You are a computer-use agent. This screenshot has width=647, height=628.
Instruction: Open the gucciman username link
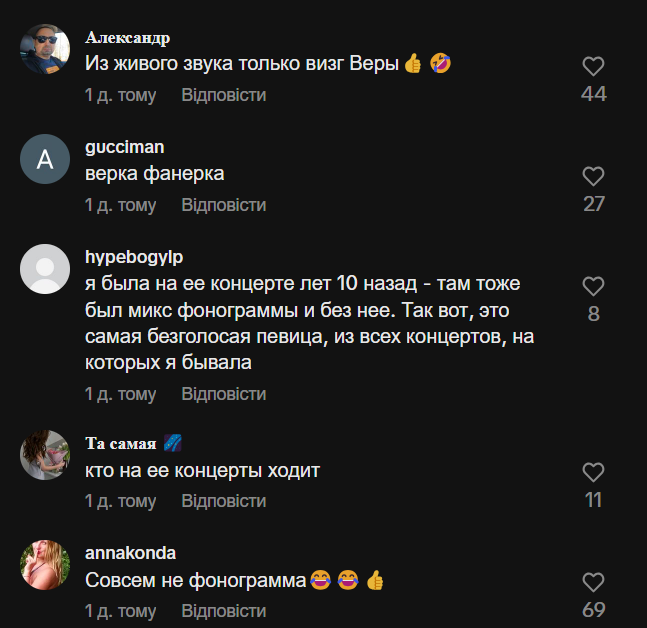pyautogui.click(x=124, y=147)
